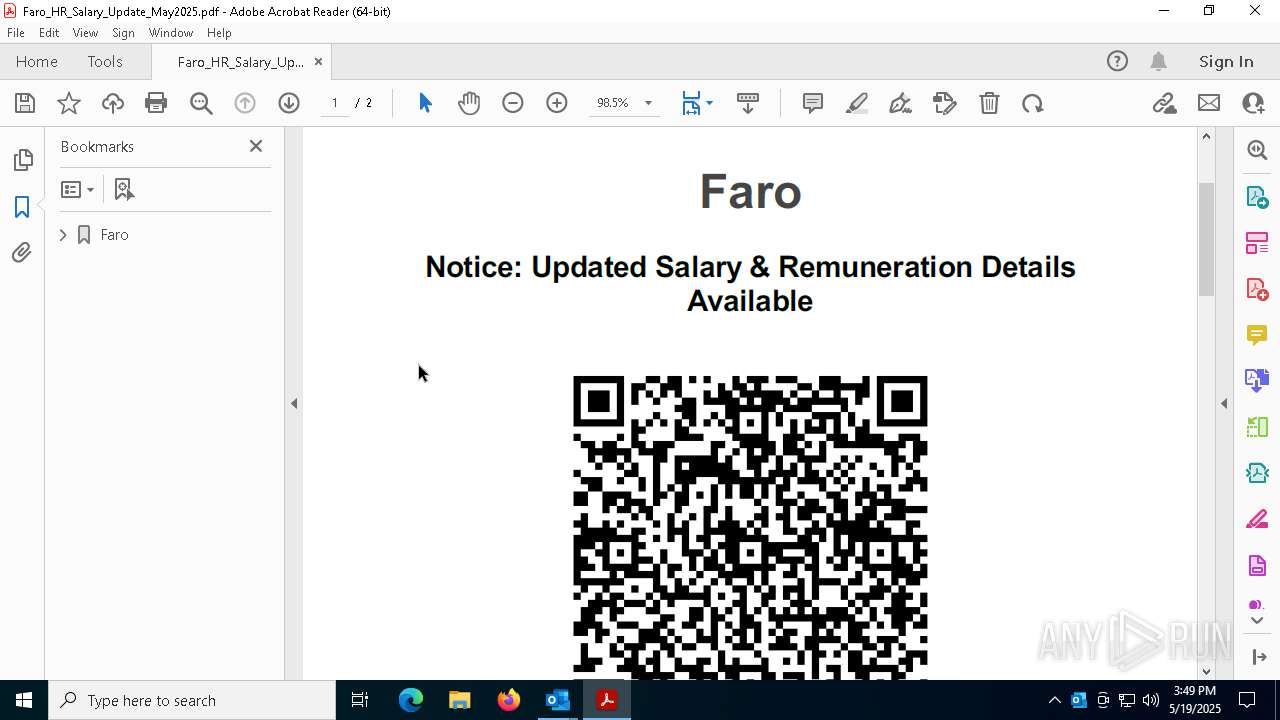
Task: Expand the Faro bookmark
Action: click(63, 235)
